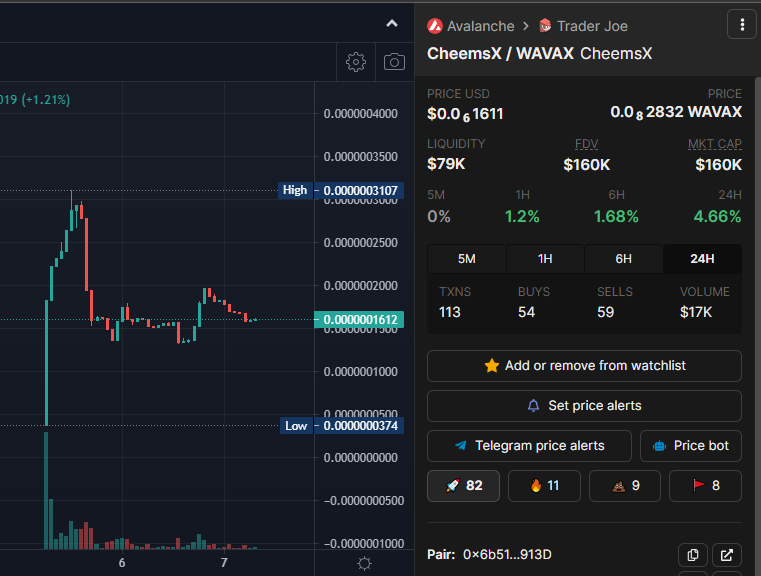
Task: Vote with the poop reaction 9
Action: point(625,486)
